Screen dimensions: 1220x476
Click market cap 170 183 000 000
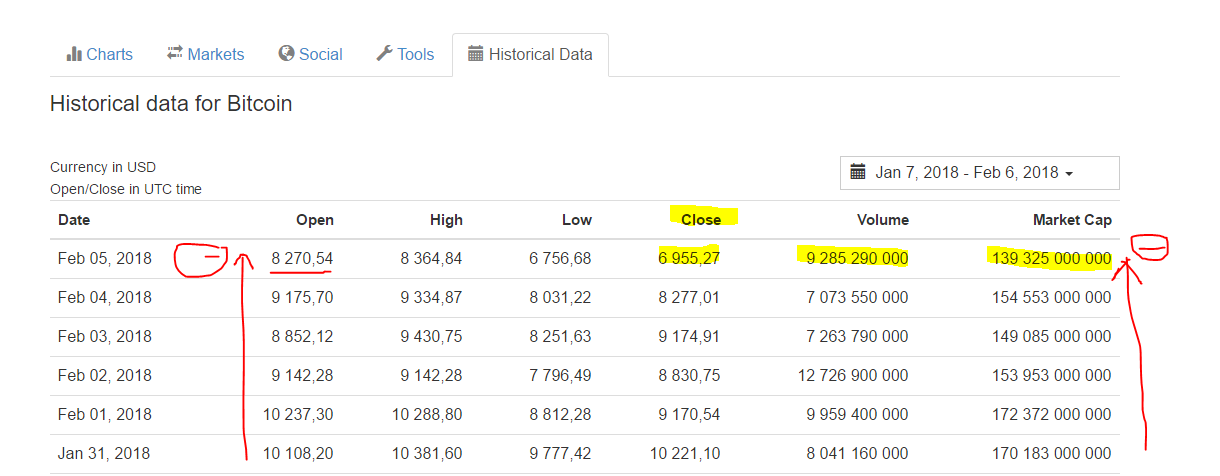pos(1051,453)
